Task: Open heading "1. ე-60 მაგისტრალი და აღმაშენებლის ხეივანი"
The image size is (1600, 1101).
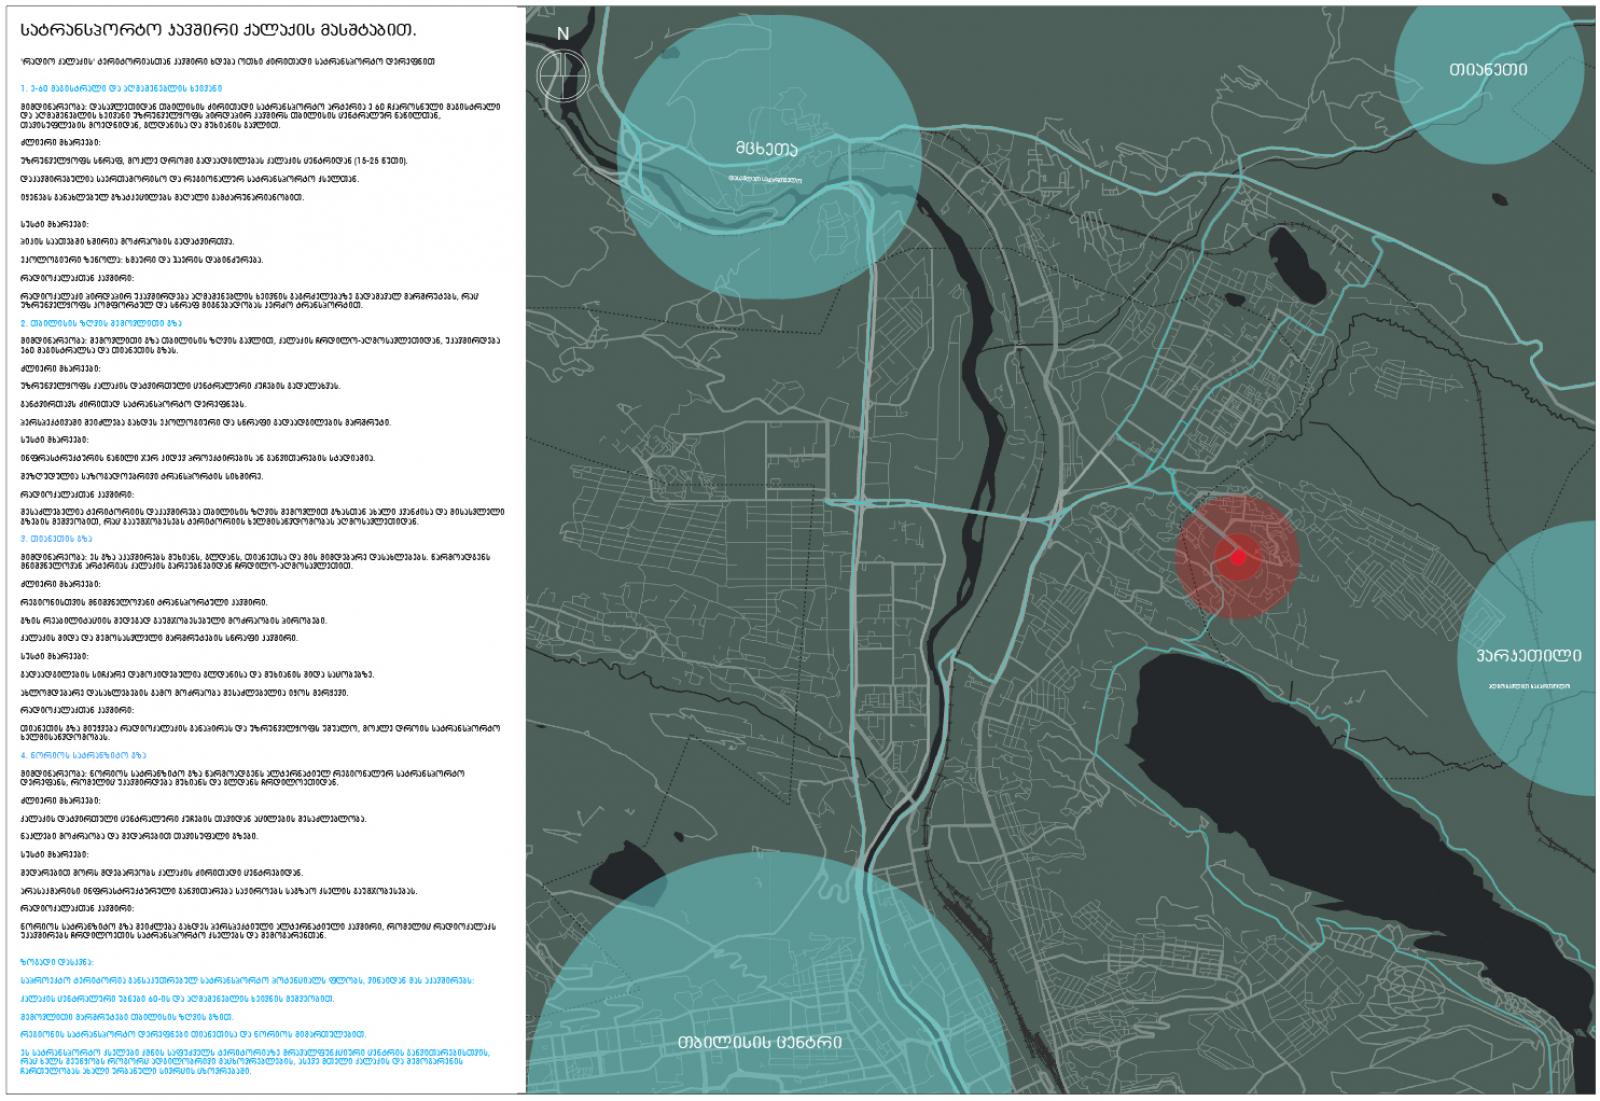Action: 121,88
